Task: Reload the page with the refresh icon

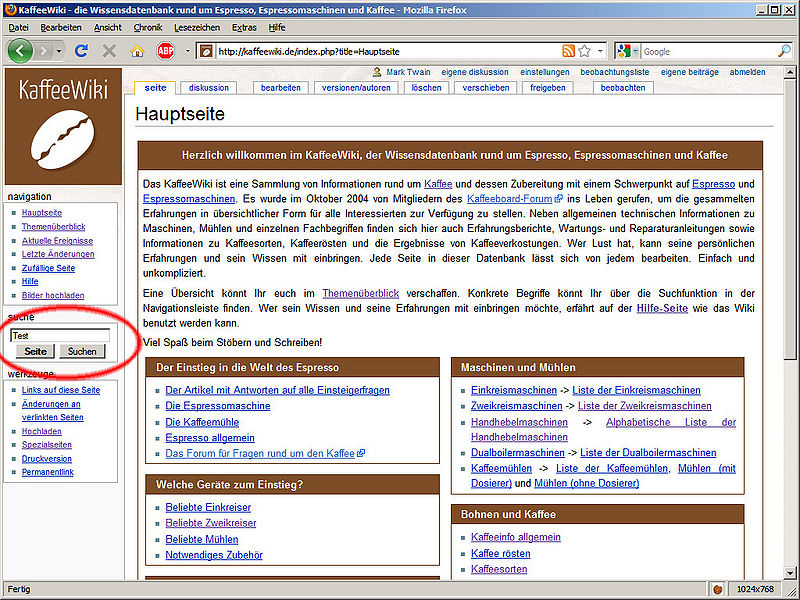Action: point(84,50)
